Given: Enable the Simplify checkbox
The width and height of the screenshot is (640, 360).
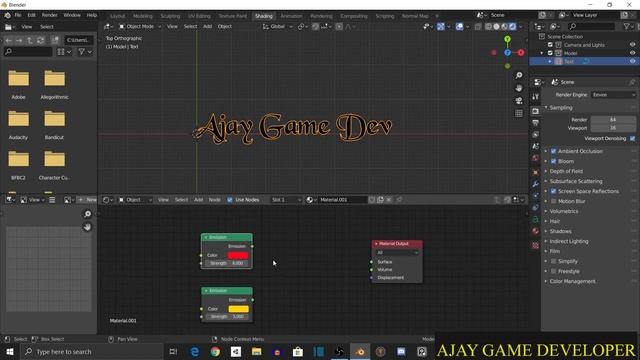Looking at the screenshot, I should click(x=553, y=261).
